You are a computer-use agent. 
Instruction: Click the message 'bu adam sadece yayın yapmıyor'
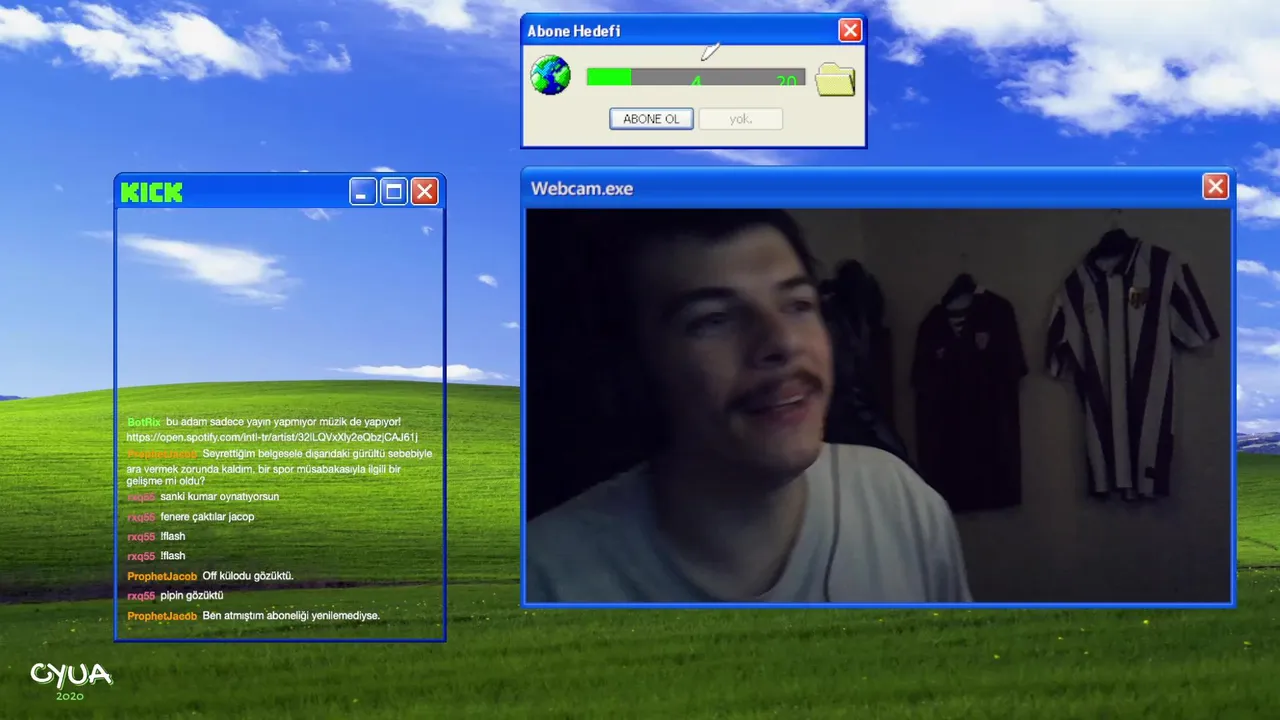pyautogui.click(x=283, y=422)
